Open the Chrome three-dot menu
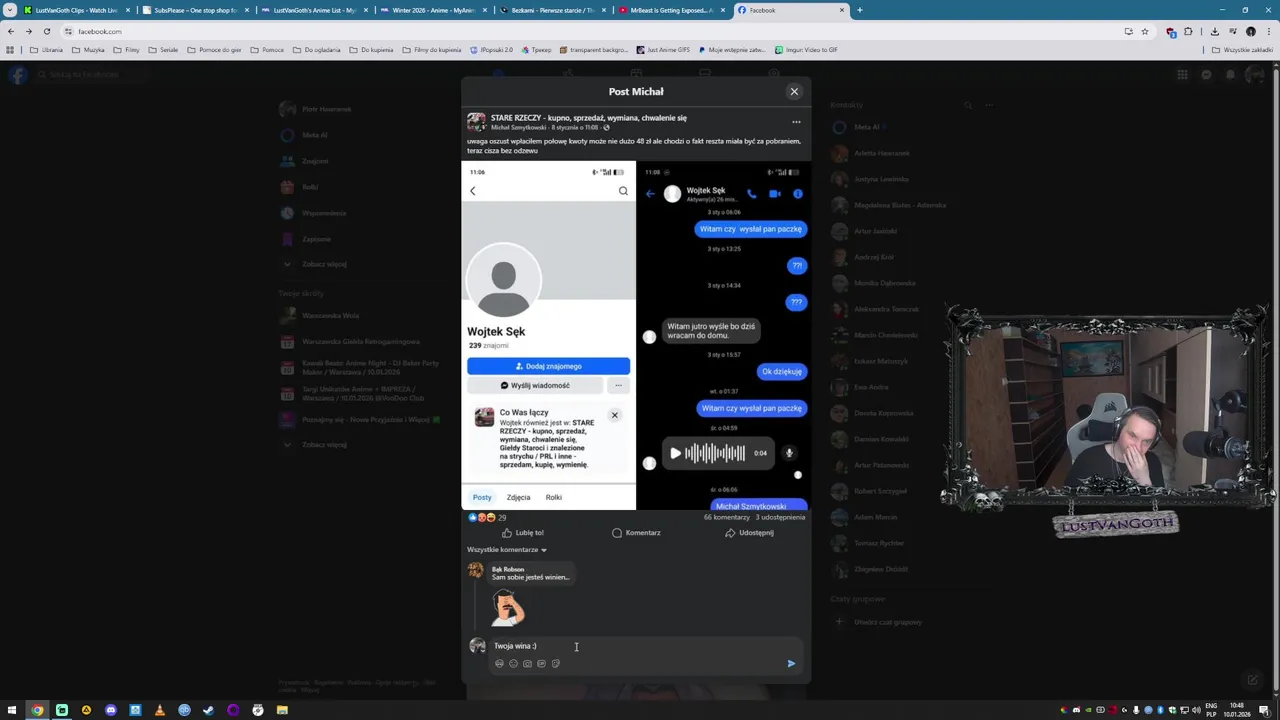This screenshot has height=720, width=1280. [1268, 31]
